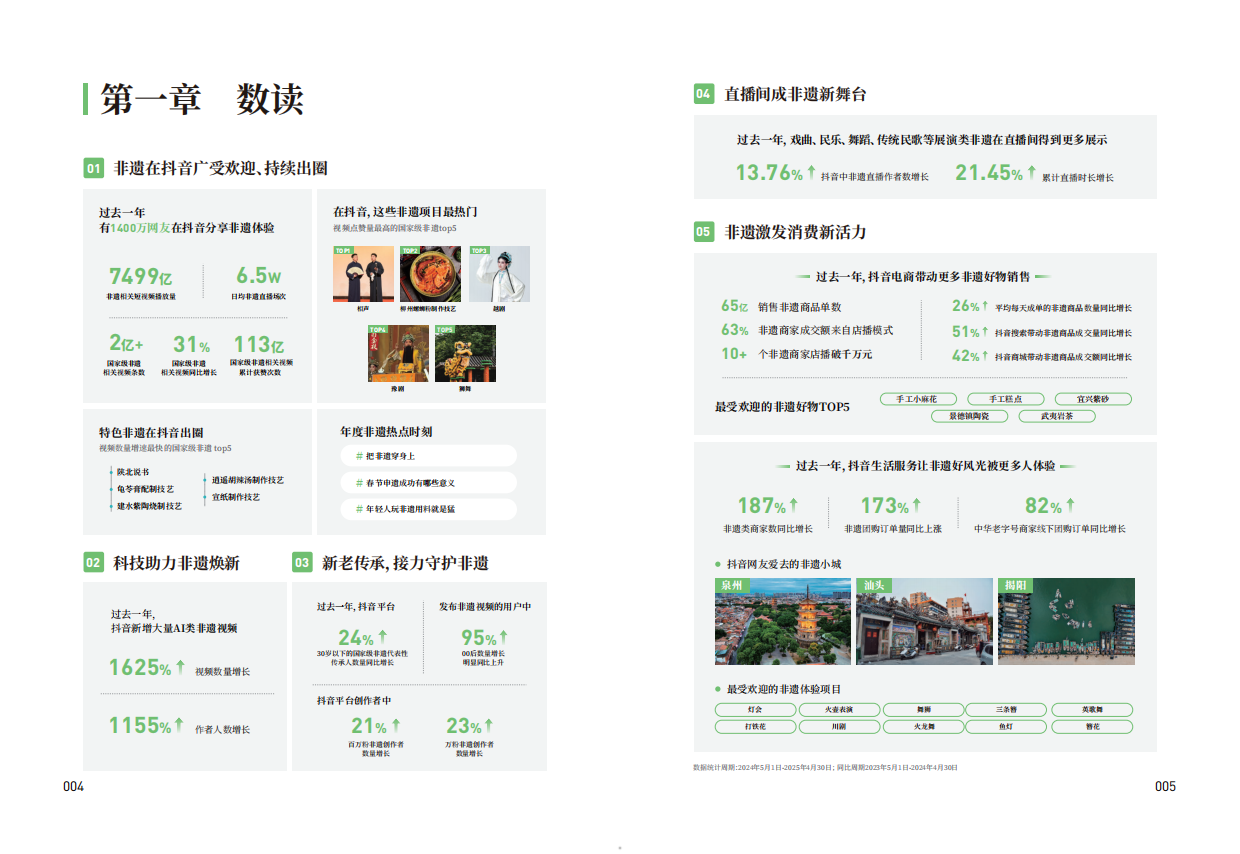Click the 灯会 experience tag
This screenshot has height=854, width=1240.
pyautogui.click(x=755, y=710)
